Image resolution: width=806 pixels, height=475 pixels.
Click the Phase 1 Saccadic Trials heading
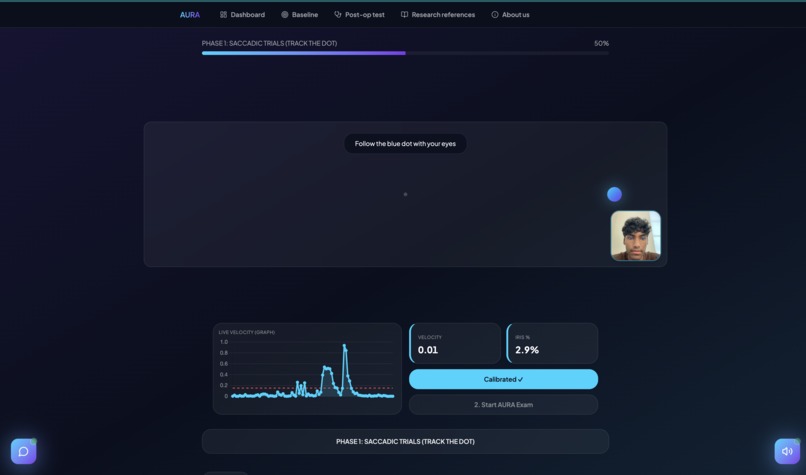[269, 43]
